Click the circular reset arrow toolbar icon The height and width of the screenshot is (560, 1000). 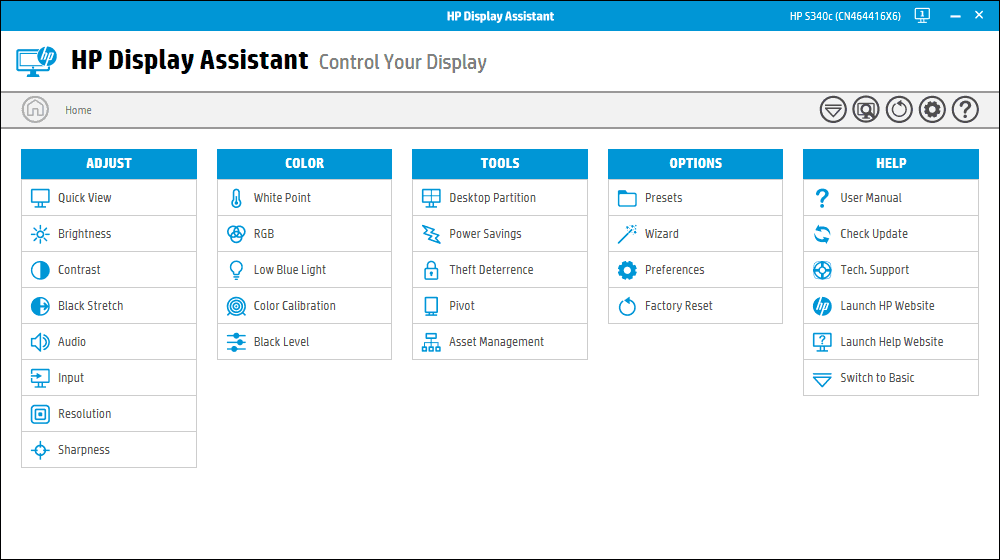899,110
